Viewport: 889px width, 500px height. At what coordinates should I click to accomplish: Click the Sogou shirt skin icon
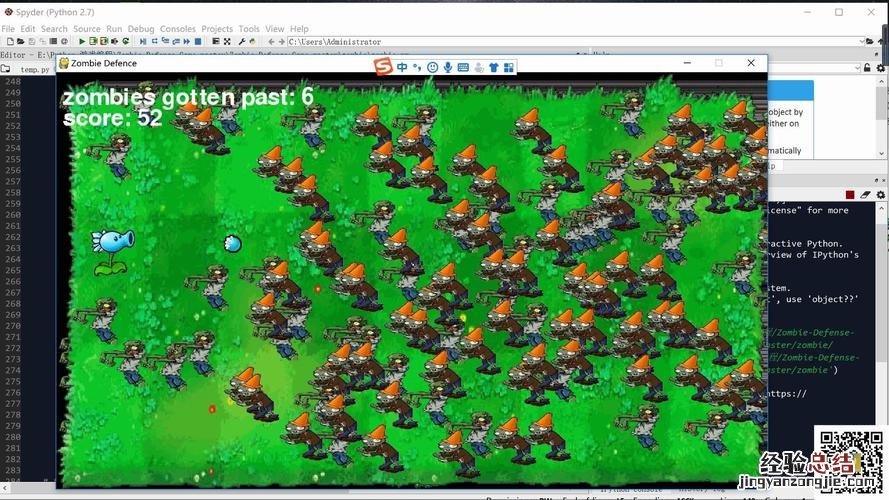pyautogui.click(x=494, y=67)
